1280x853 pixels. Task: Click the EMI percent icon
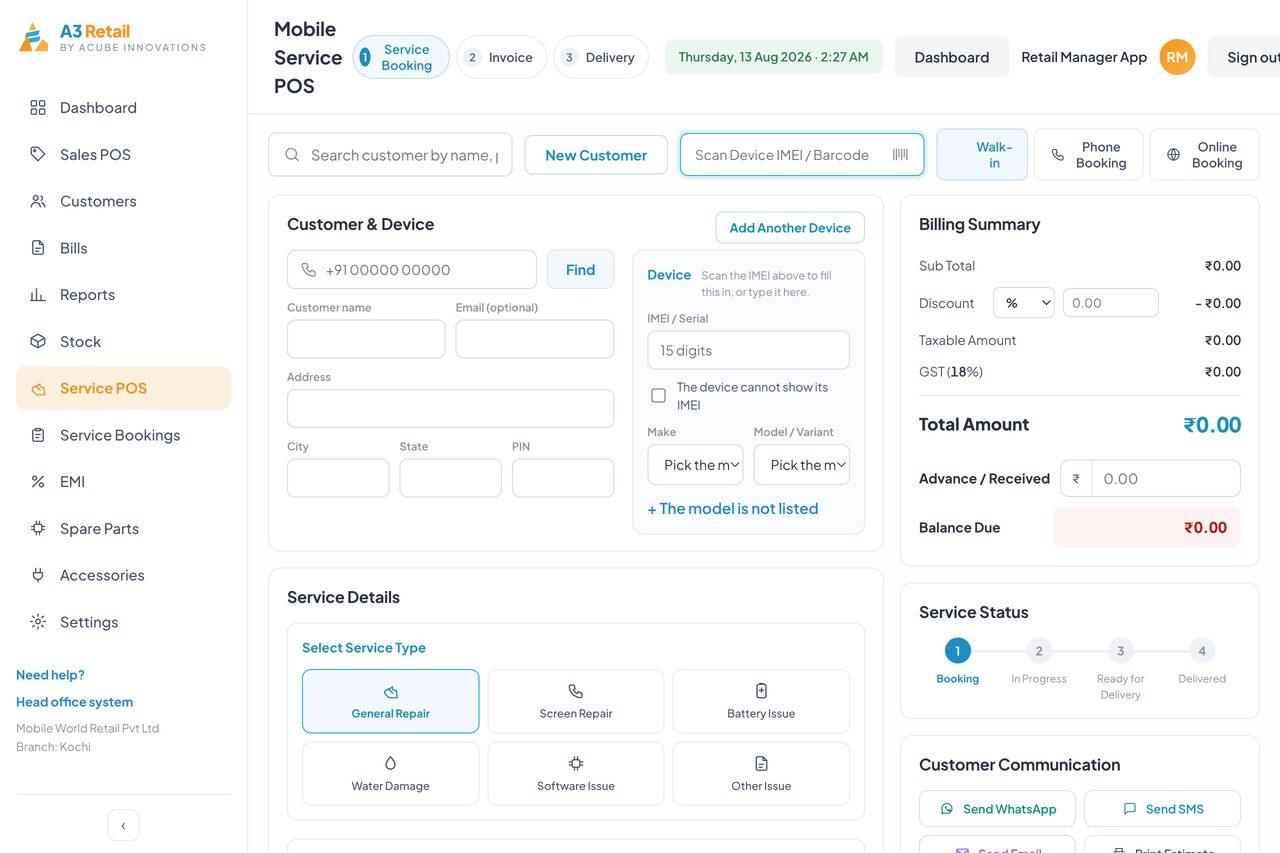point(38,482)
